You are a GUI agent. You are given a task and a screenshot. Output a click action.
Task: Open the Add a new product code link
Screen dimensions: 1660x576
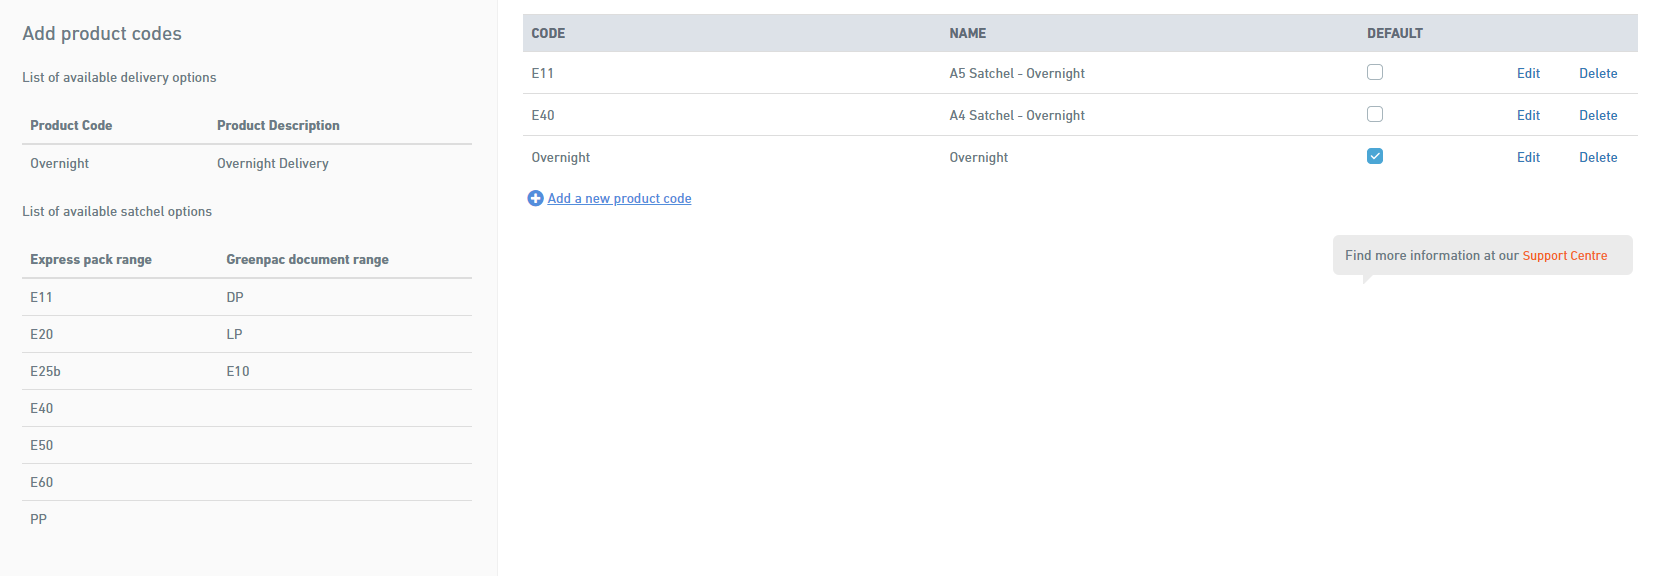619,198
